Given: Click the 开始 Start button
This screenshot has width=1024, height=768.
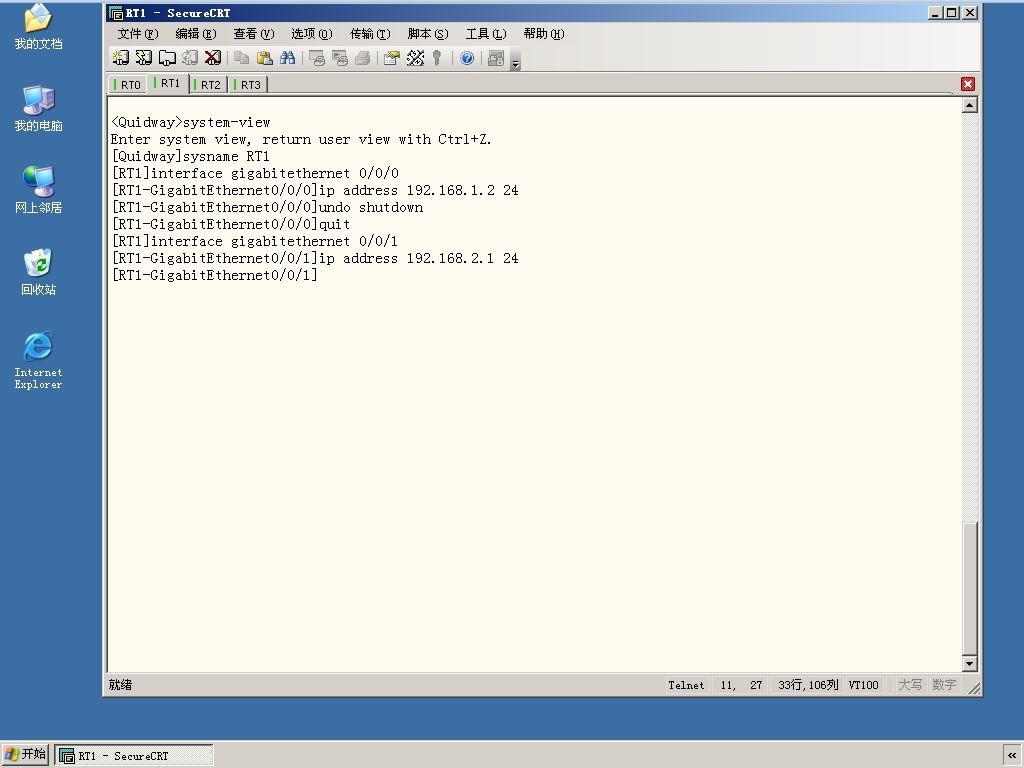Looking at the screenshot, I should tap(25, 754).
